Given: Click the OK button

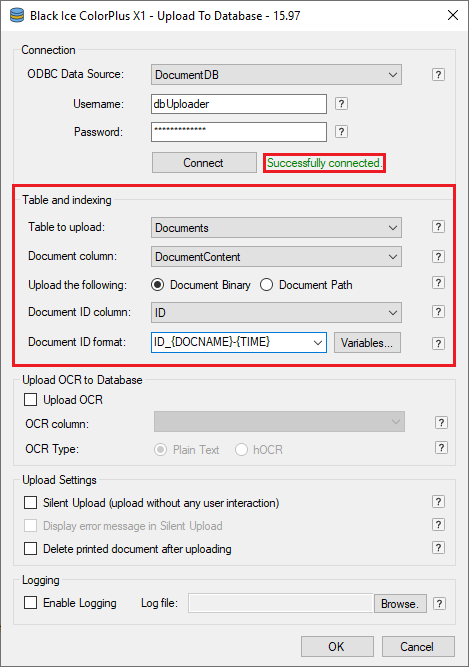Looking at the screenshot, I should (x=337, y=647).
